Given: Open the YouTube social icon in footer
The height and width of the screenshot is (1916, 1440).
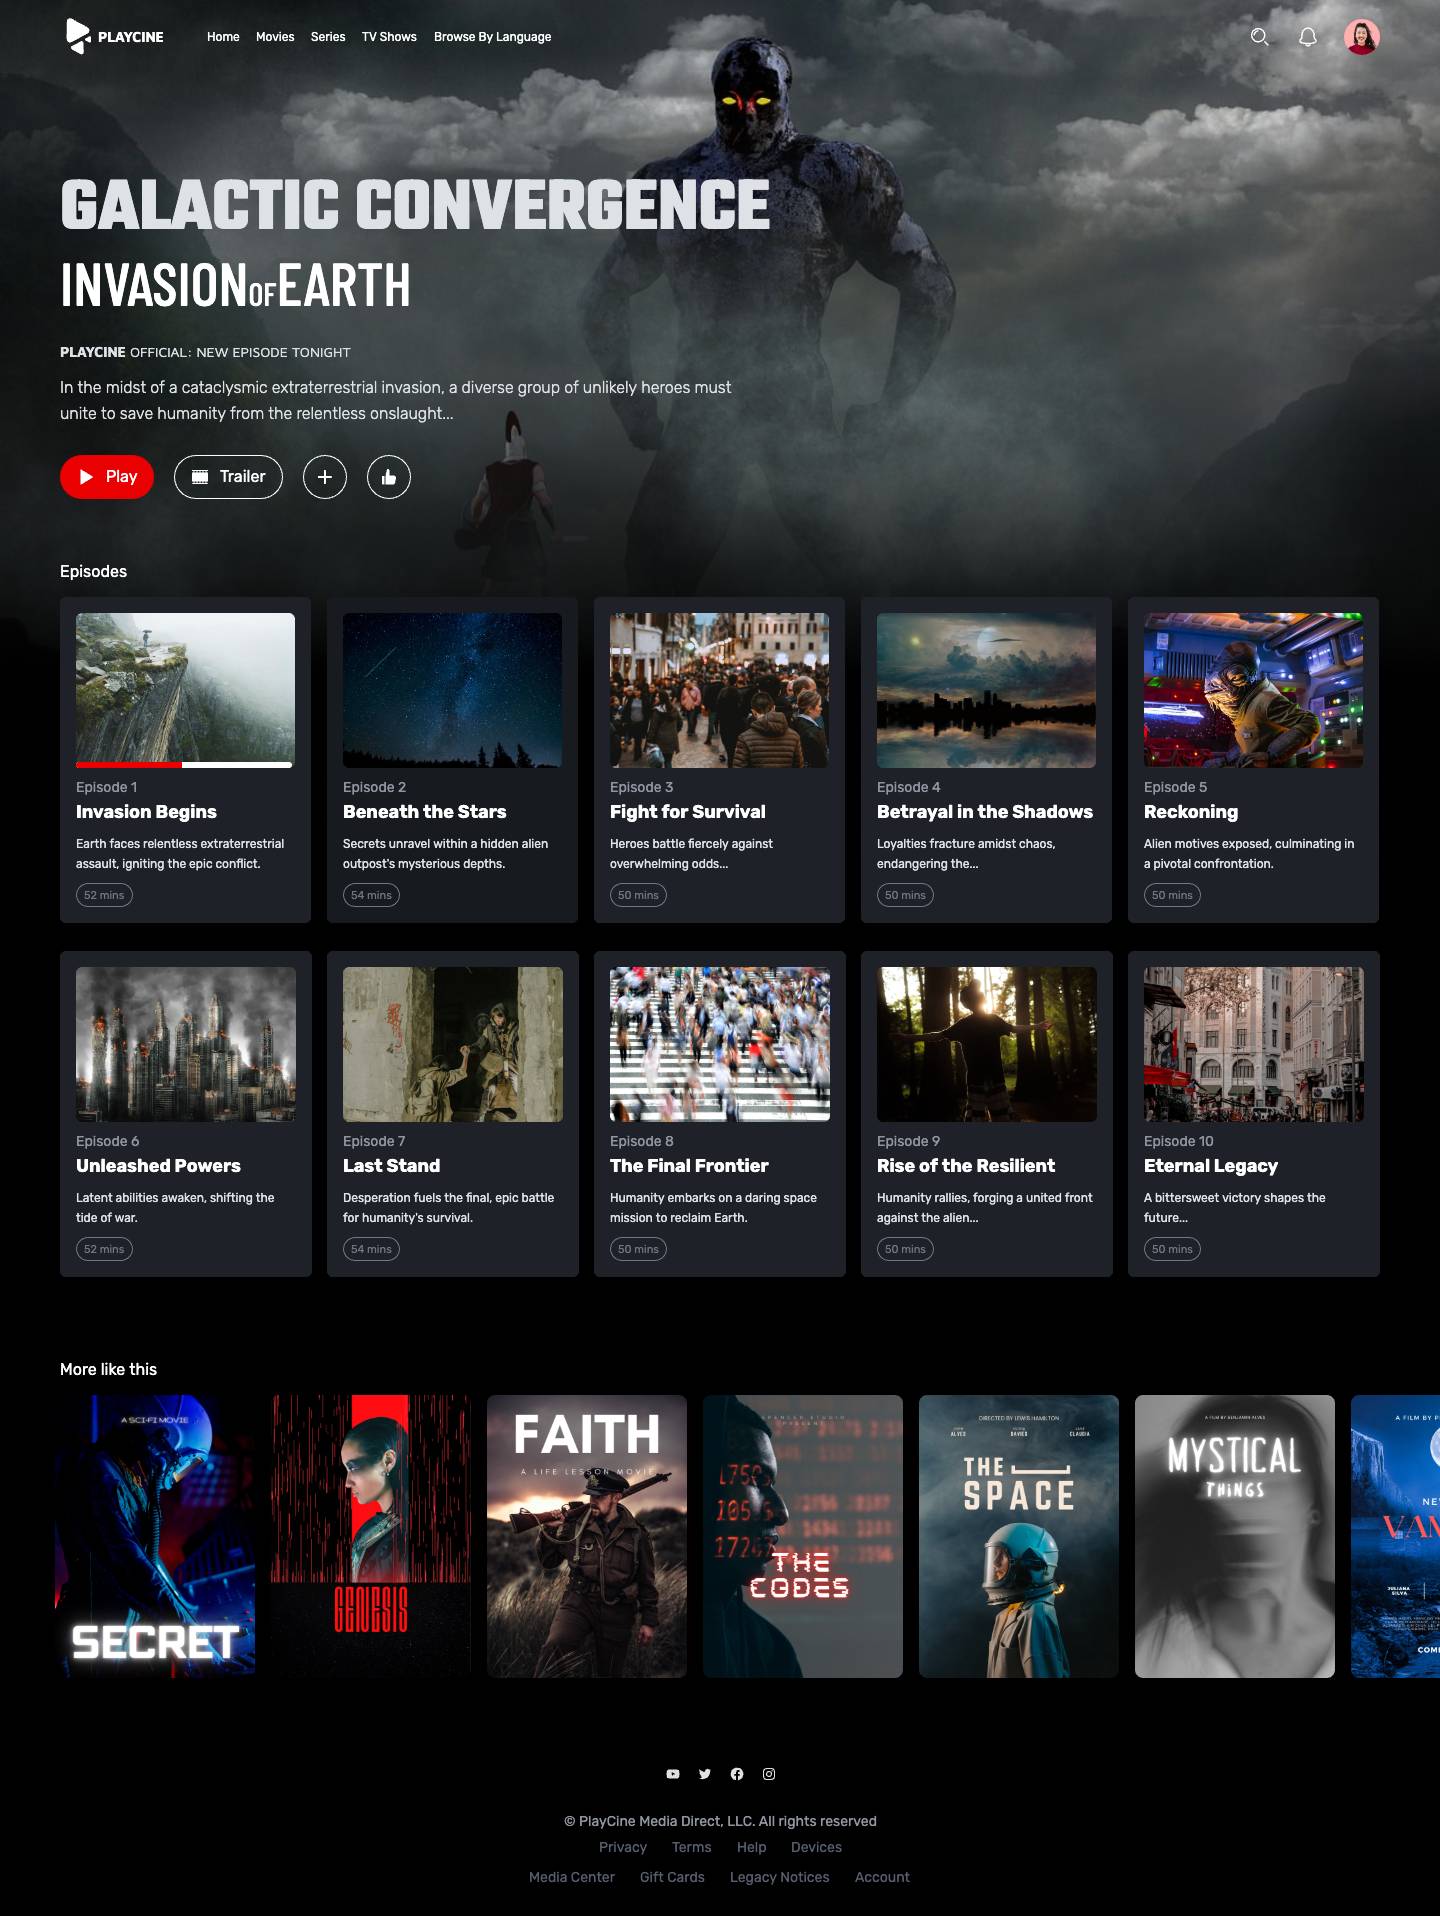Looking at the screenshot, I should coord(673,1774).
